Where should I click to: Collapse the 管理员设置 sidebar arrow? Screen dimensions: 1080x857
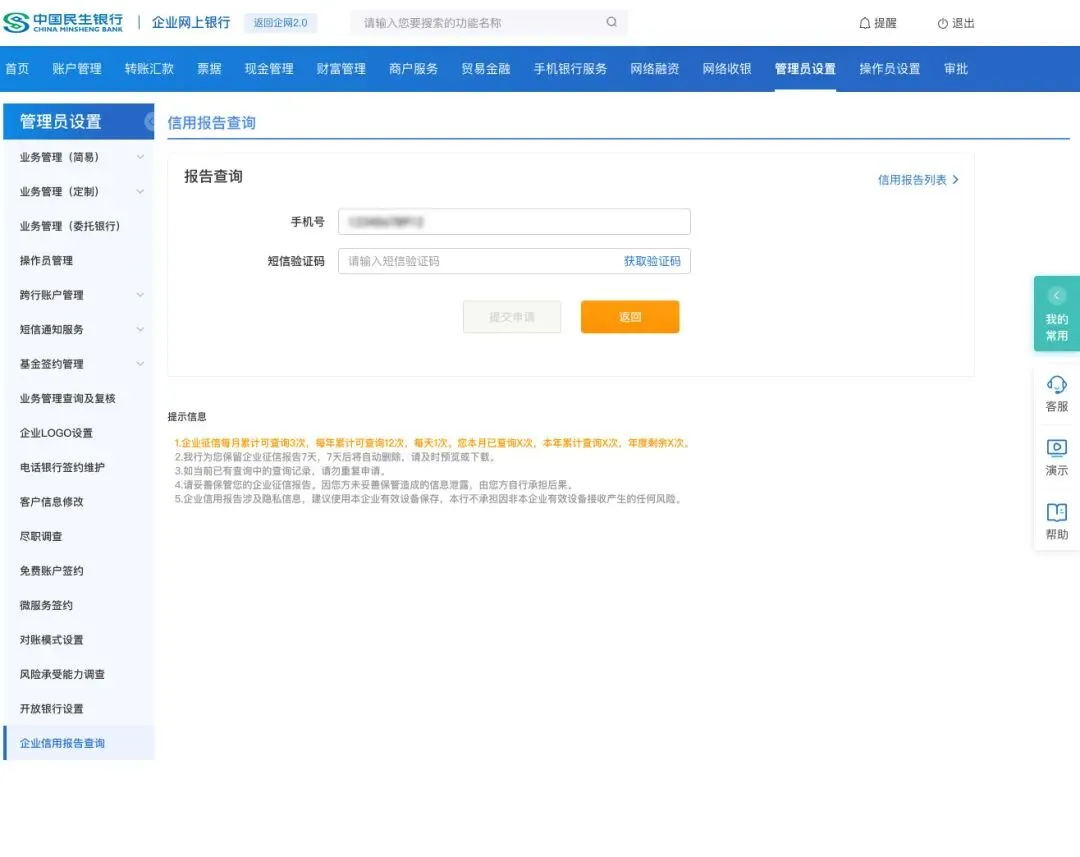point(149,122)
